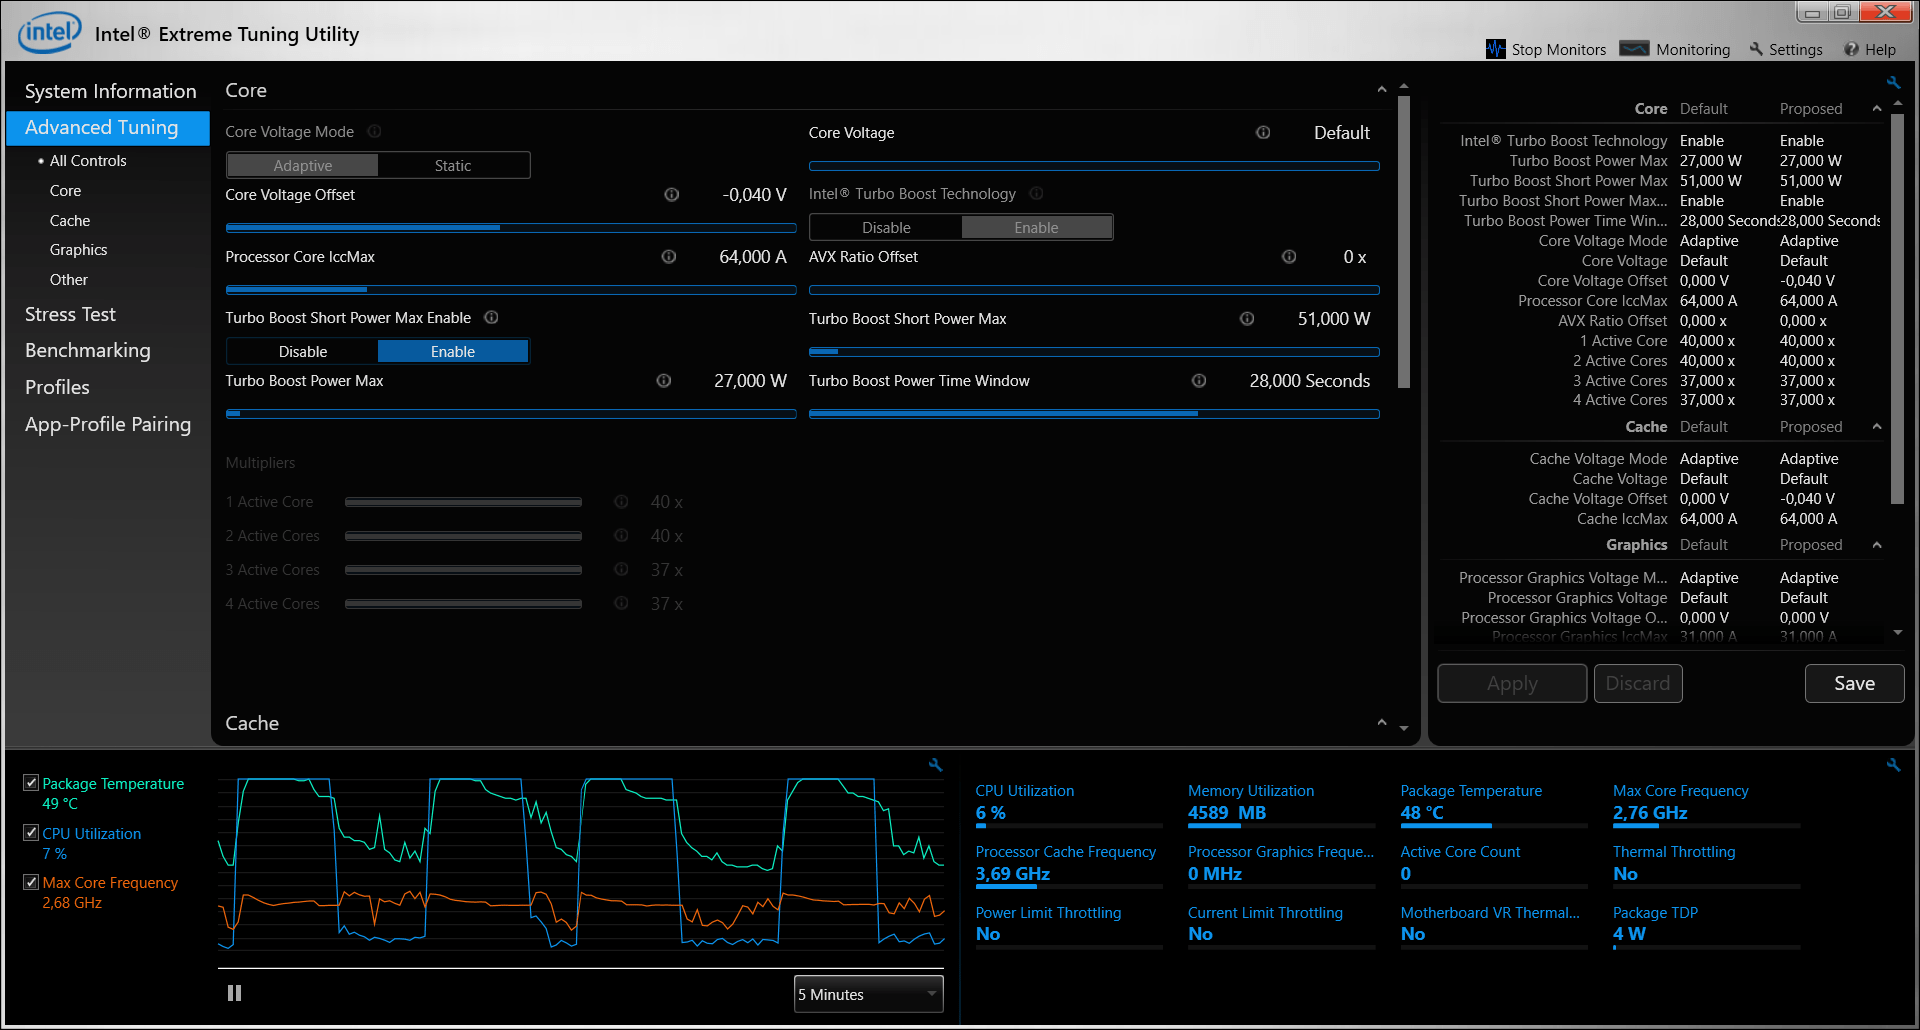The image size is (1920, 1030).
Task: Open the 5 Minutes time range dropdown
Action: (867, 993)
